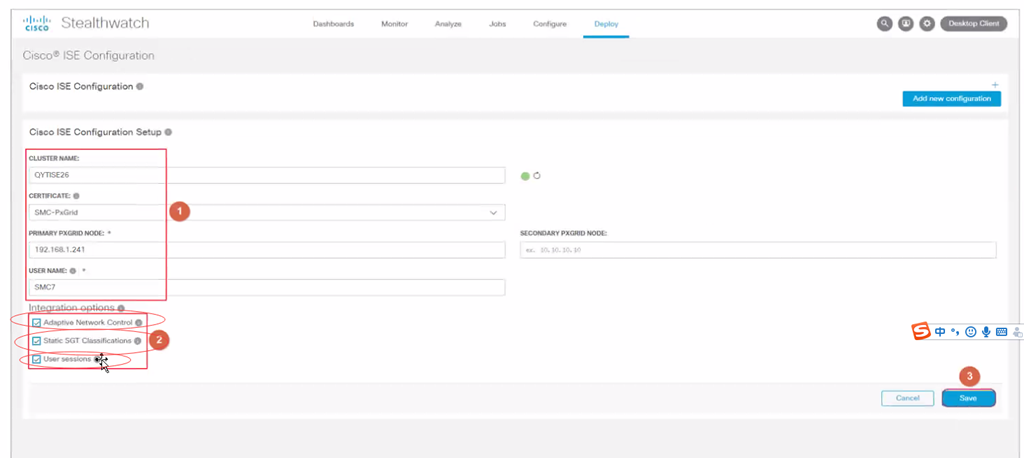Focus the SECONDARY PXGRID NODE field
Viewport: 1024px width, 458px height.
point(758,250)
